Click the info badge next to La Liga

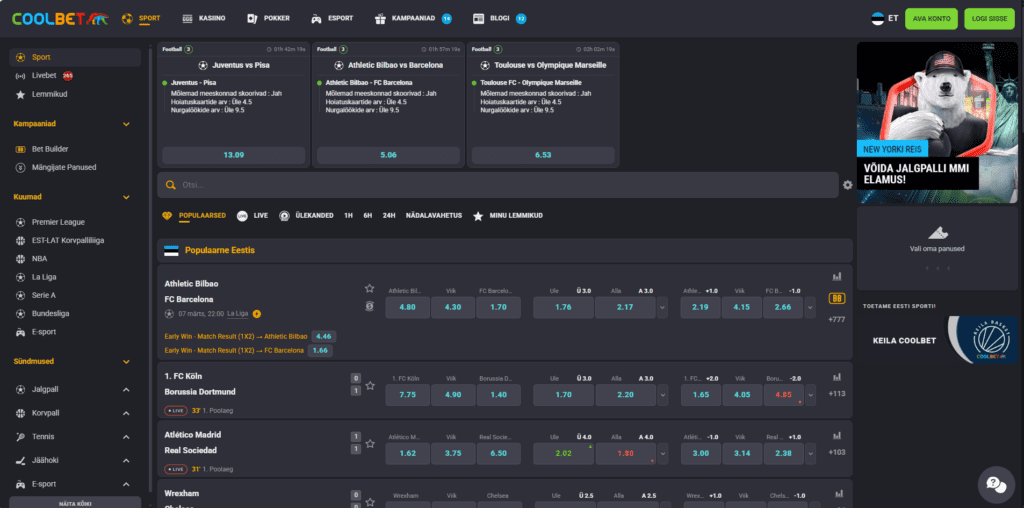(257, 314)
